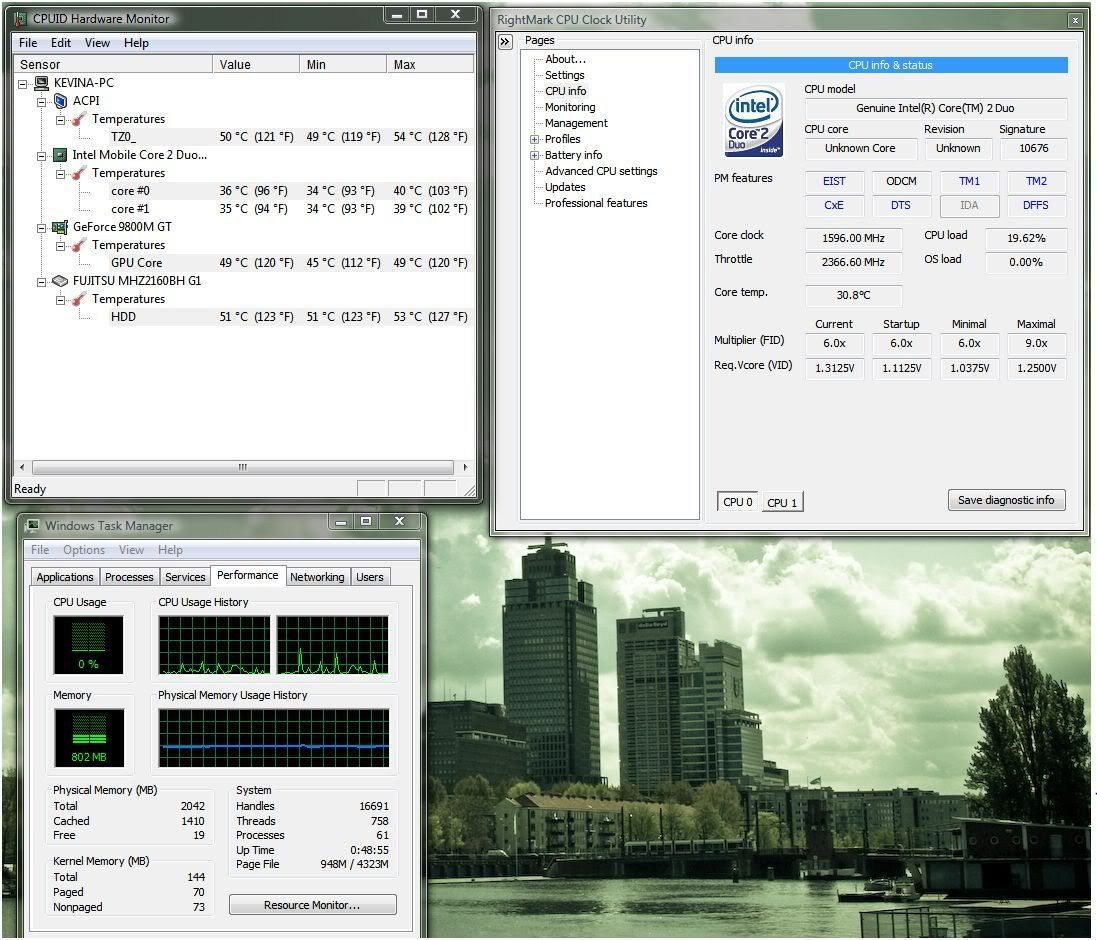Collapse Temperatures under ACPI
This screenshot has height=940, width=1097.
tap(60, 120)
